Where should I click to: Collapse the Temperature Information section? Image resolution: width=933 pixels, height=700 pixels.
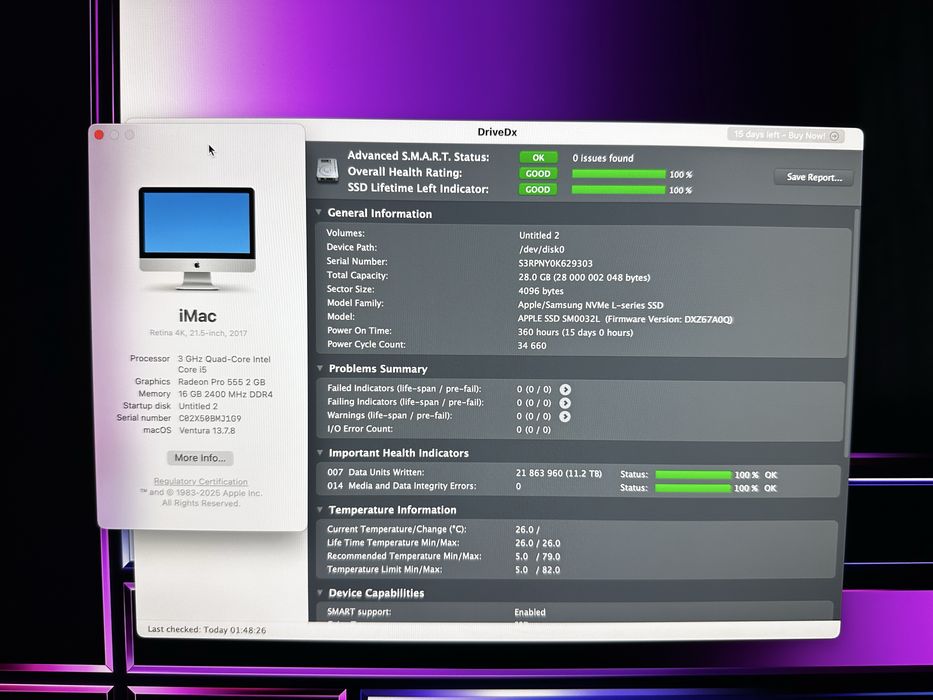[x=320, y=510]
